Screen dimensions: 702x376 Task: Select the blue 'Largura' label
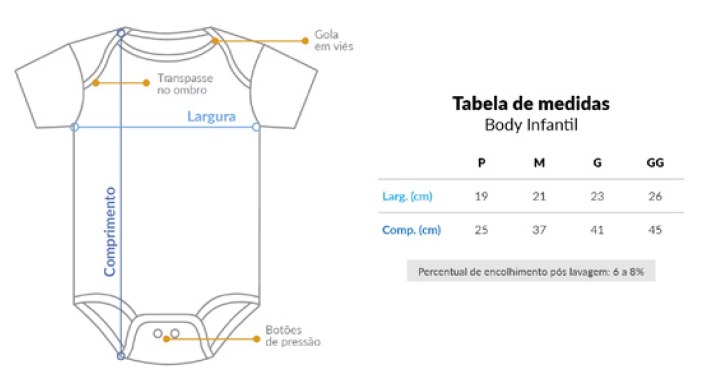(211, 116)
